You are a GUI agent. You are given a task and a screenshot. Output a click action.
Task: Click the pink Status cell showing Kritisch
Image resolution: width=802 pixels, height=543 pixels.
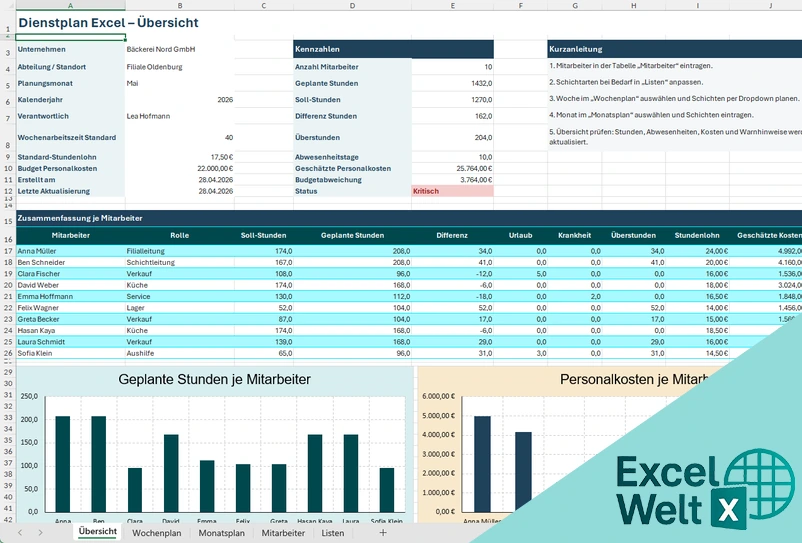452,190
